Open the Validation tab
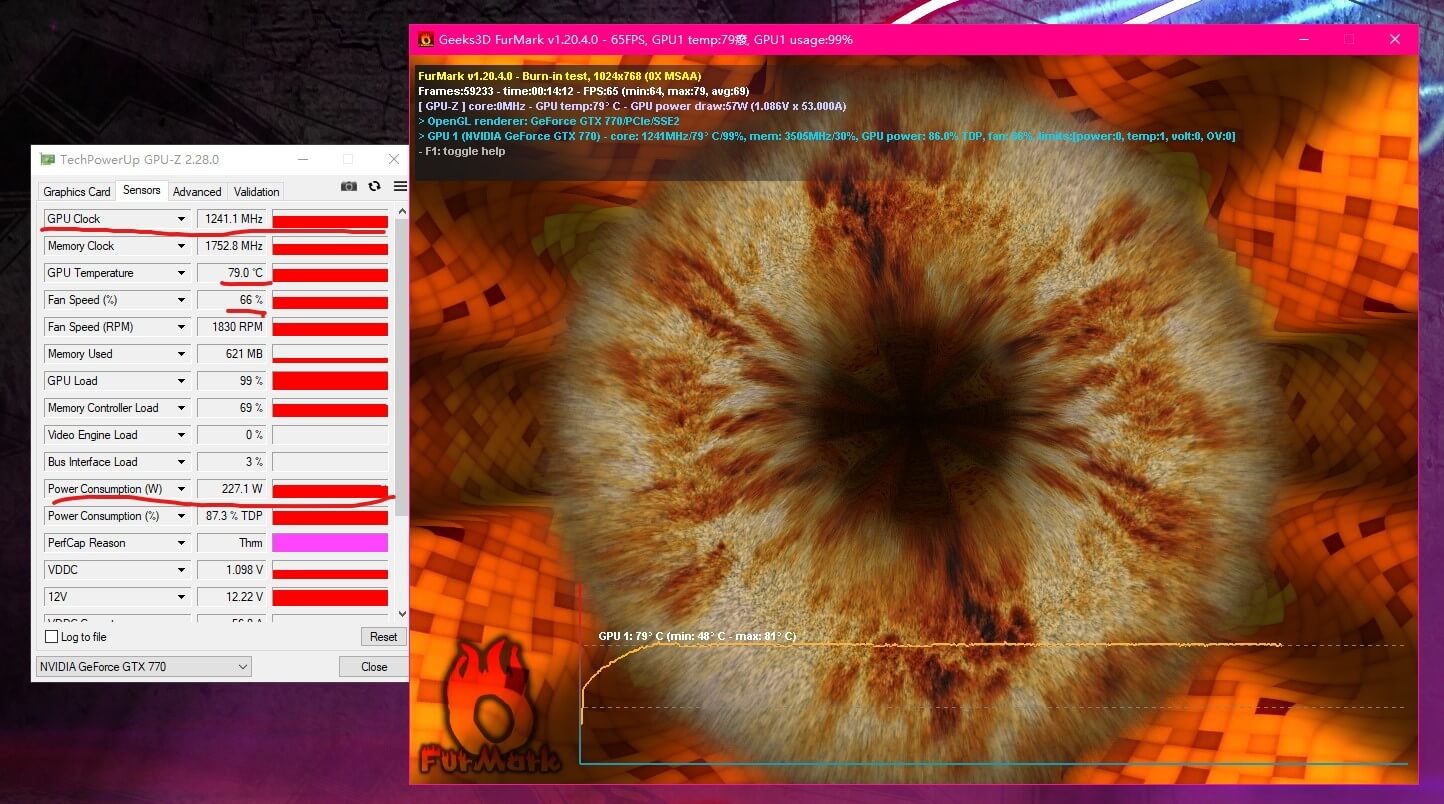1444x804 pixels. 257,191
